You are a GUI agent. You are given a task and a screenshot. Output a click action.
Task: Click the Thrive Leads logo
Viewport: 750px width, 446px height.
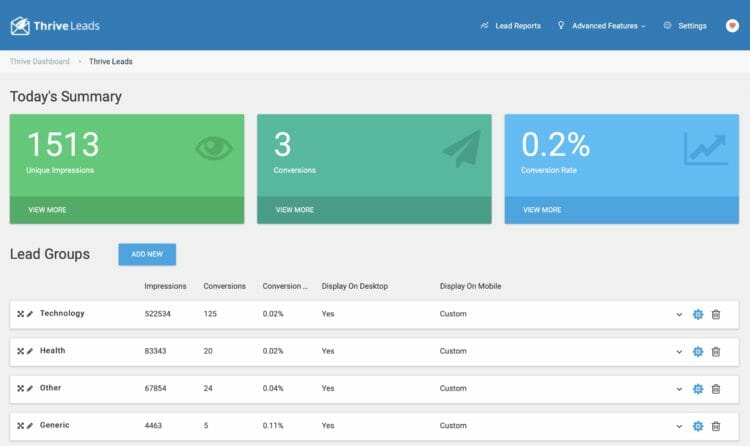tap(55, 26)
